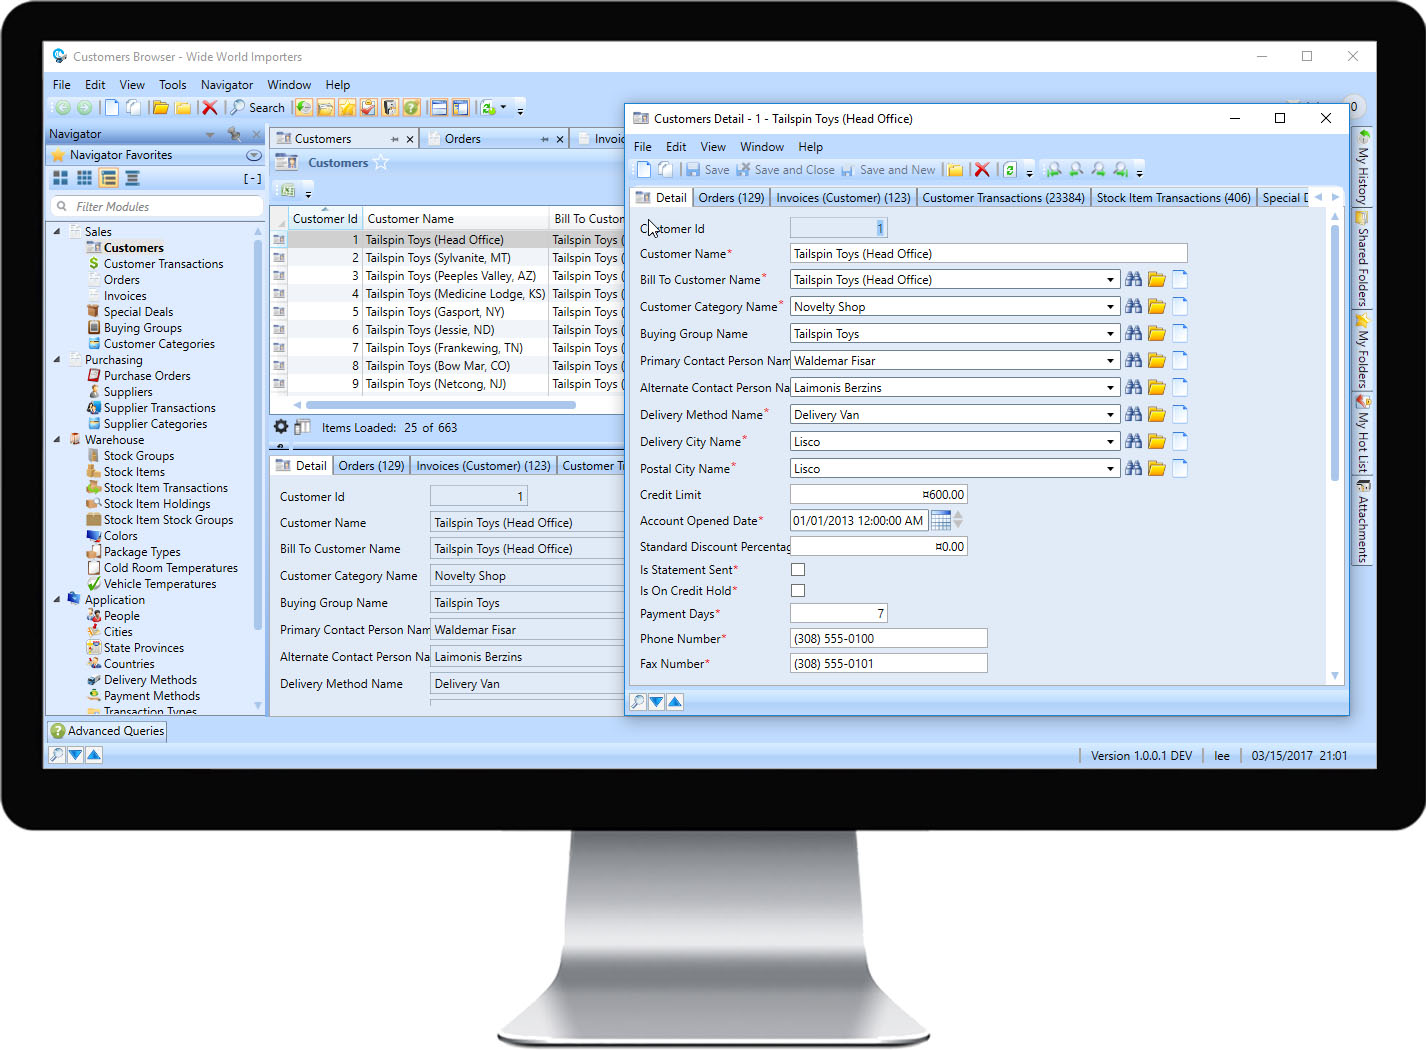Click red delete X in Customers Detail toolbar
Image resolution: width=1426 pixels, height=1050 pixels.
(982, 170)
